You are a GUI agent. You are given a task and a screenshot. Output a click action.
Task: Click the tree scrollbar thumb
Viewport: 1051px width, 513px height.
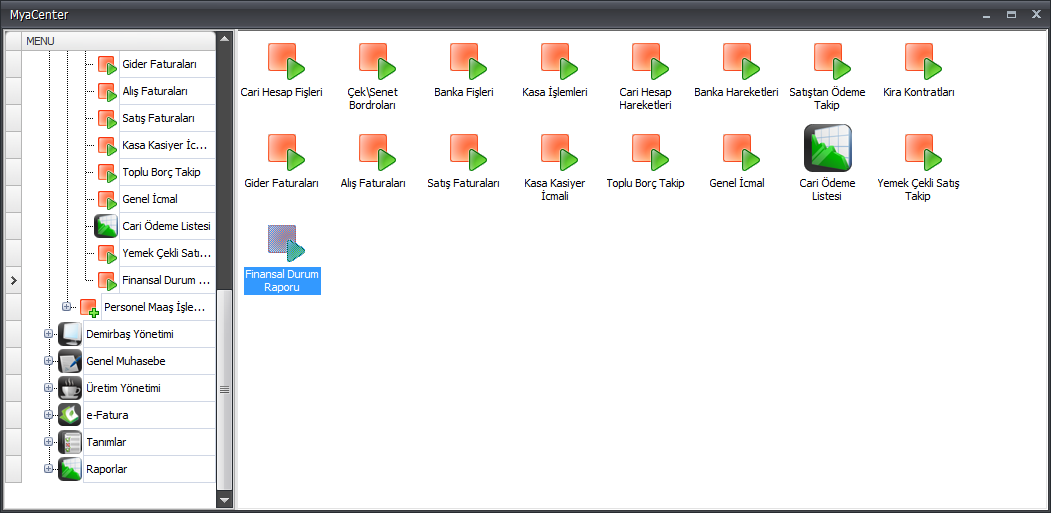pos(224,390)
